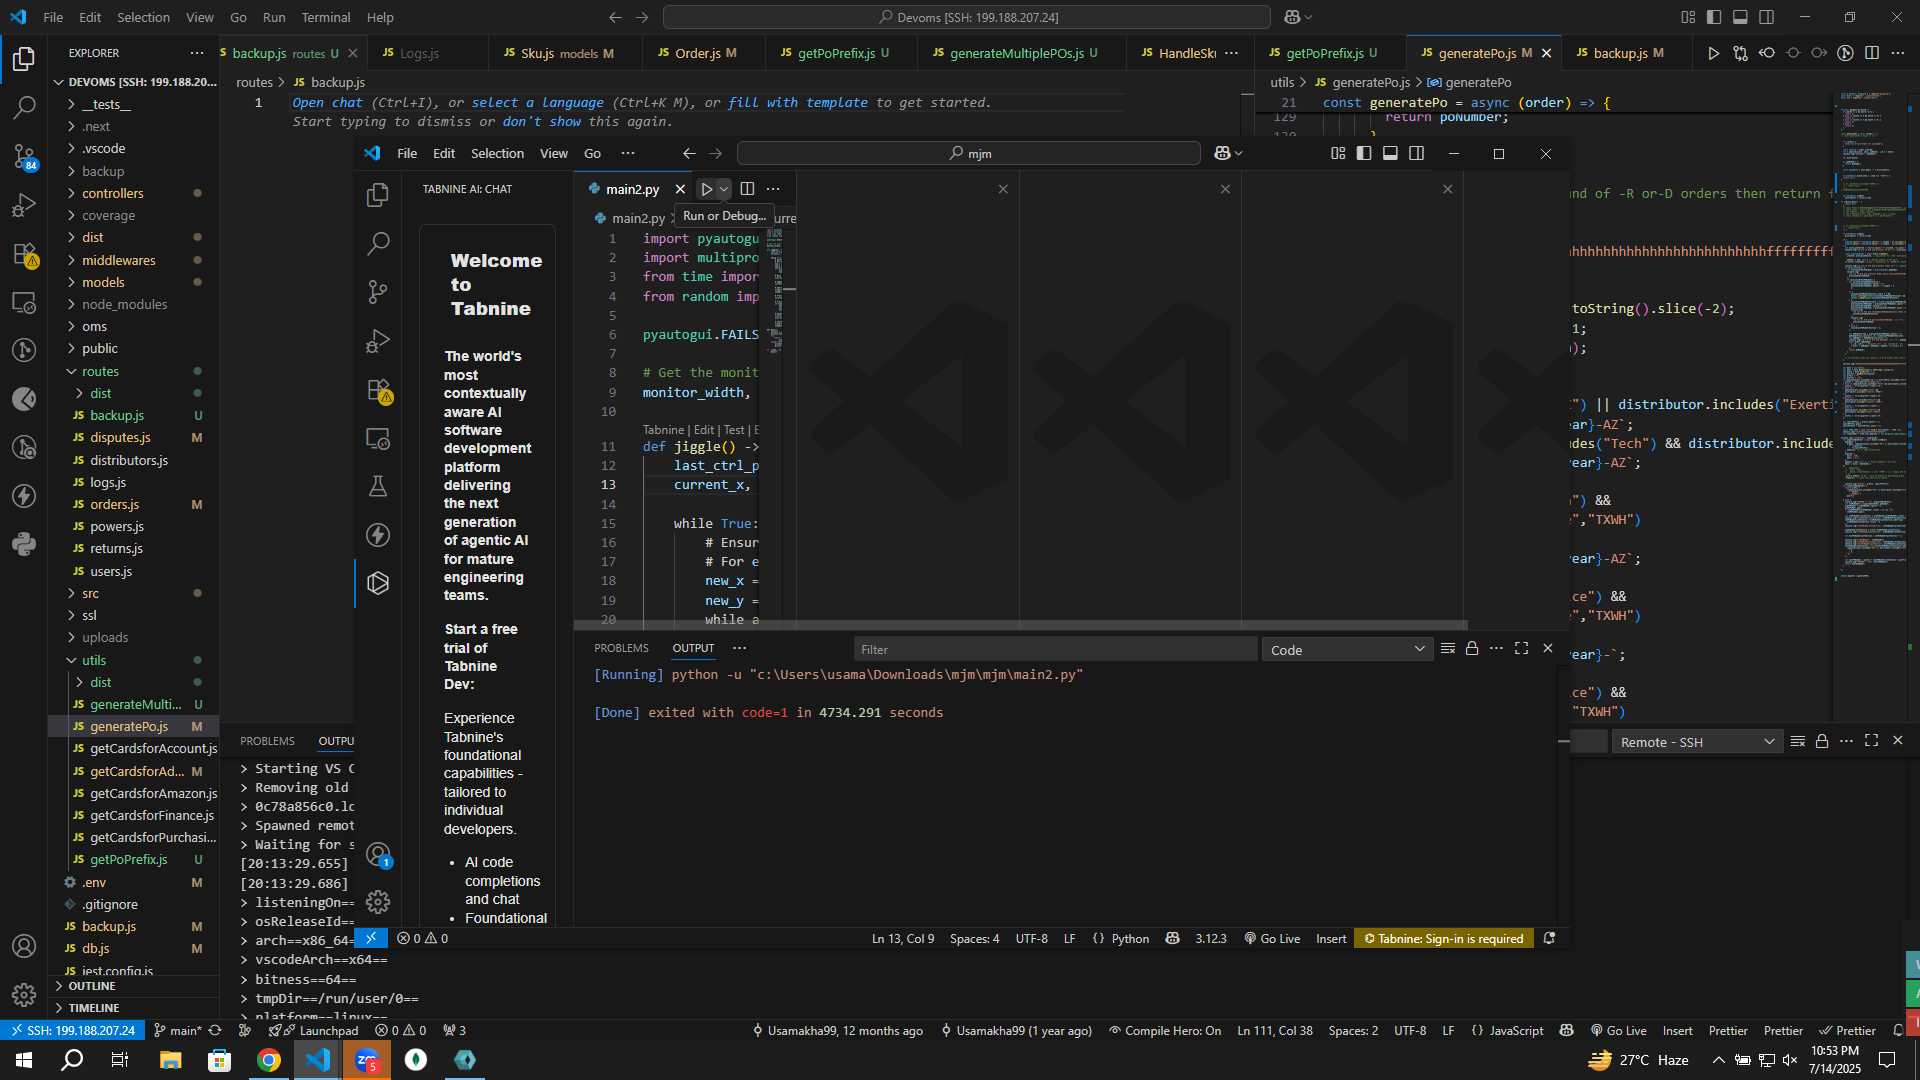Open notifications bell in mjm status bar
Viewport: 1920px width, 1080px height.
[x=1549, y=938]
